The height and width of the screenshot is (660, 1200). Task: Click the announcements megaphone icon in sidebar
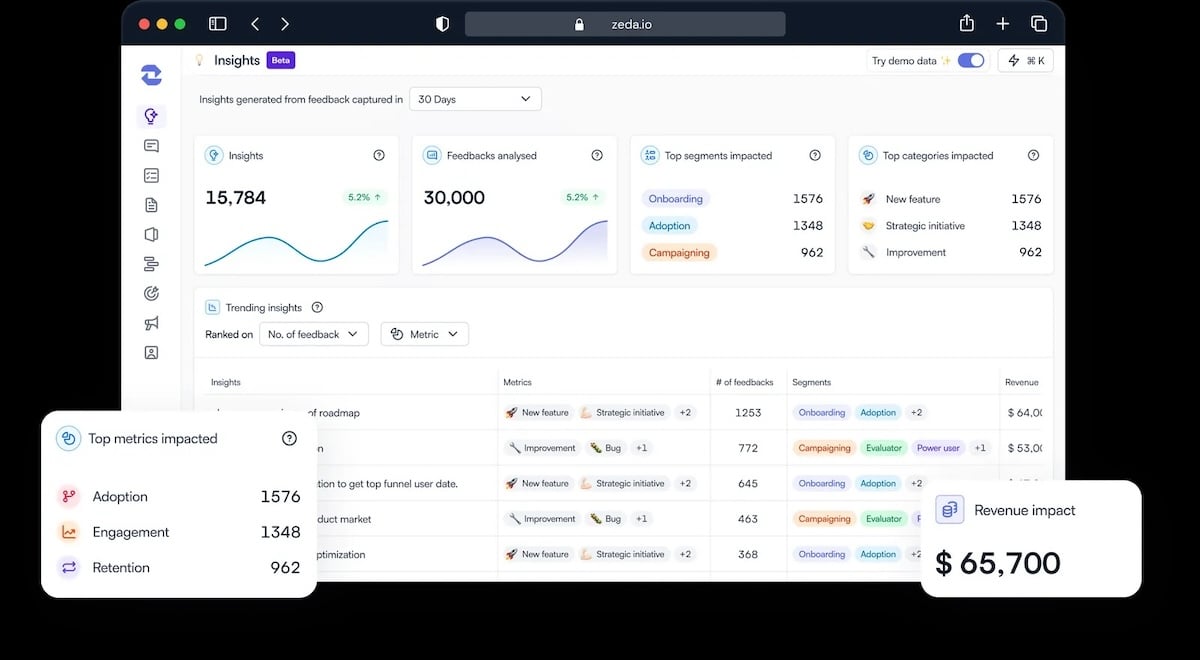(x=151, y=323)
